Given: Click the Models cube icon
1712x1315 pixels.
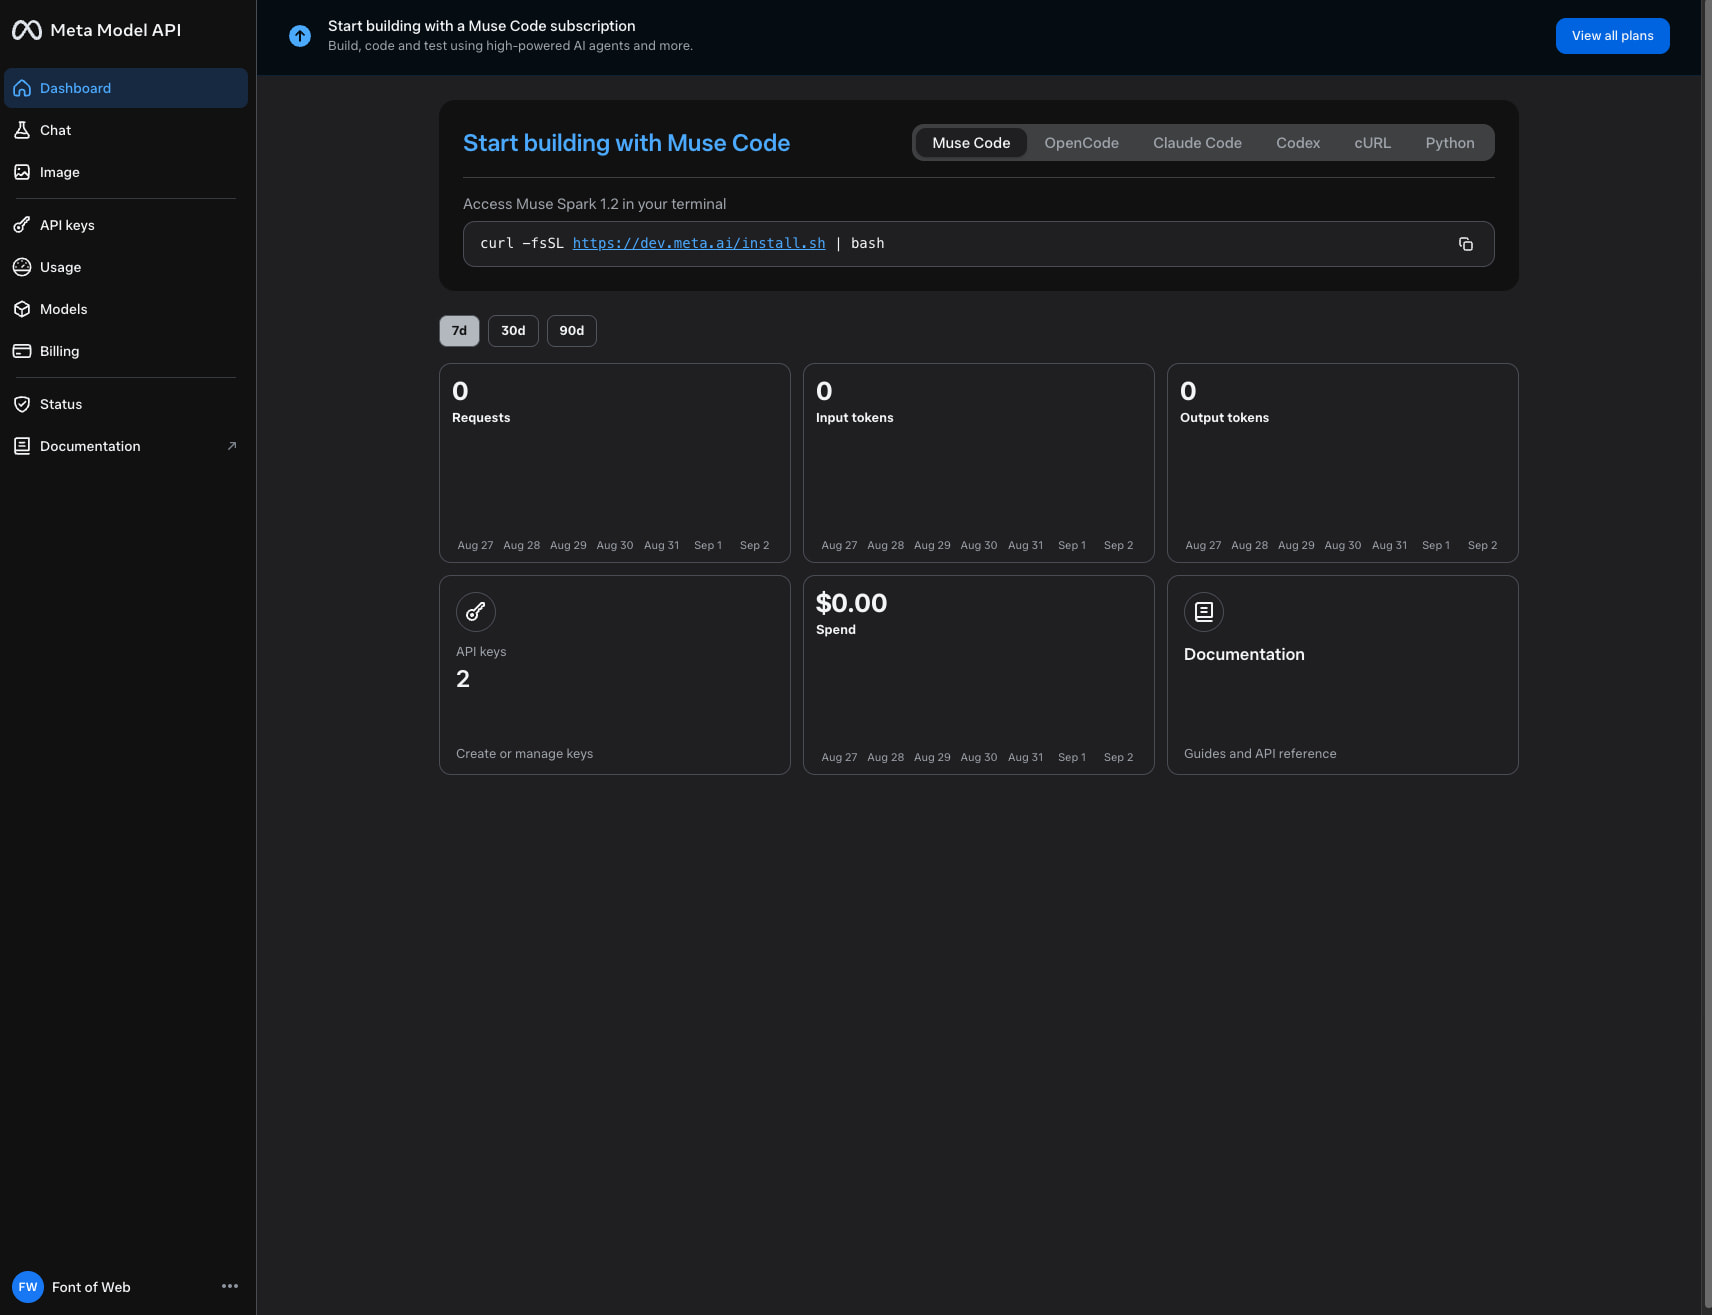Looking at the screenshot, I should pyautogui.click(x=22, y=309).
